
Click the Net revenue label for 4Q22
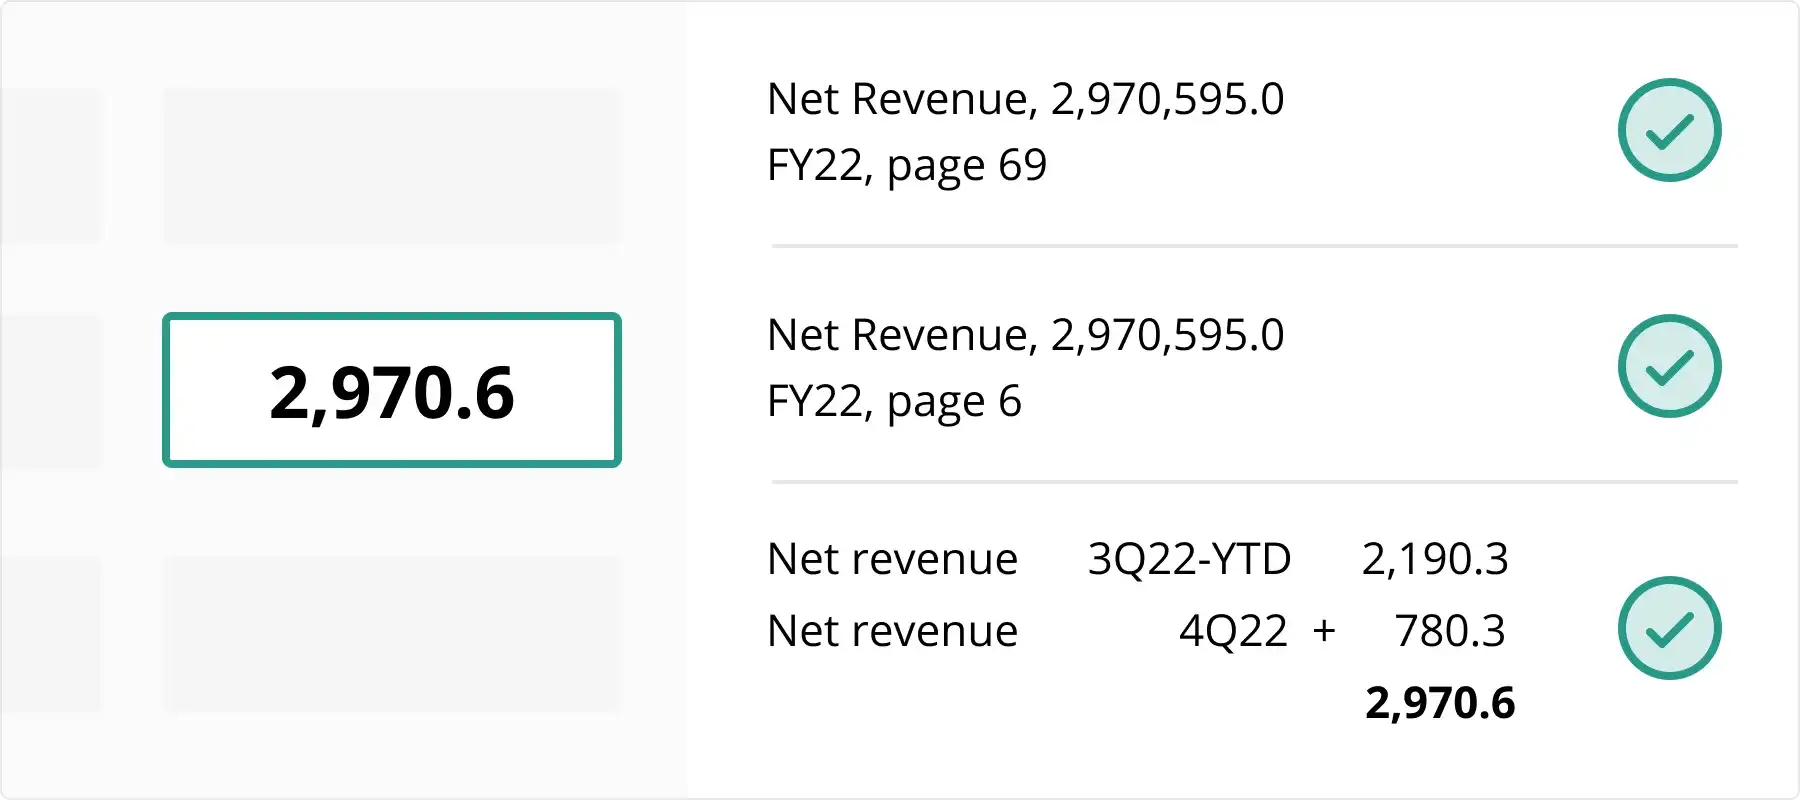[x=892, y=631]
